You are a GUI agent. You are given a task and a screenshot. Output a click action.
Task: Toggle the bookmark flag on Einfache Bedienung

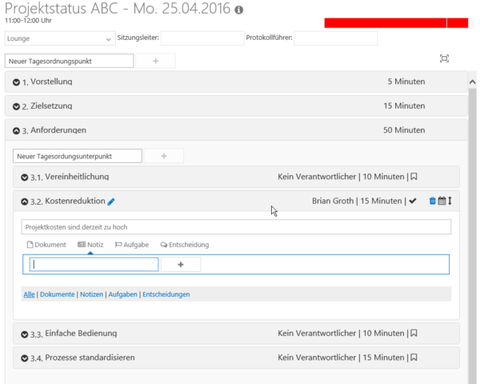414,333
